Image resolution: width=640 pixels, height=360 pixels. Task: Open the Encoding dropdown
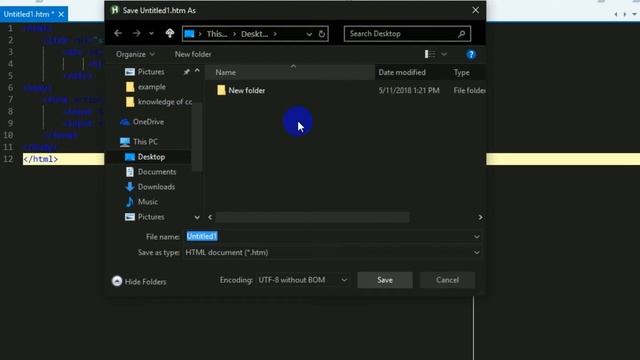303,280
